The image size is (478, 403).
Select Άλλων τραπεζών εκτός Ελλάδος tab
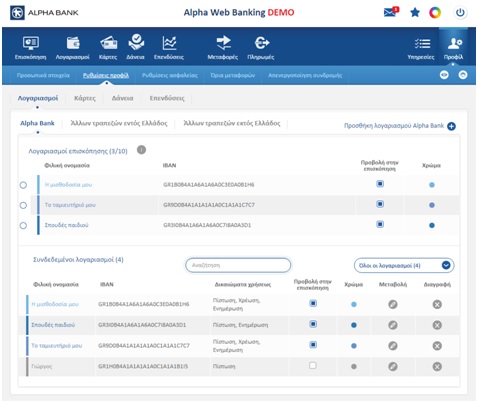pos(232,123)
